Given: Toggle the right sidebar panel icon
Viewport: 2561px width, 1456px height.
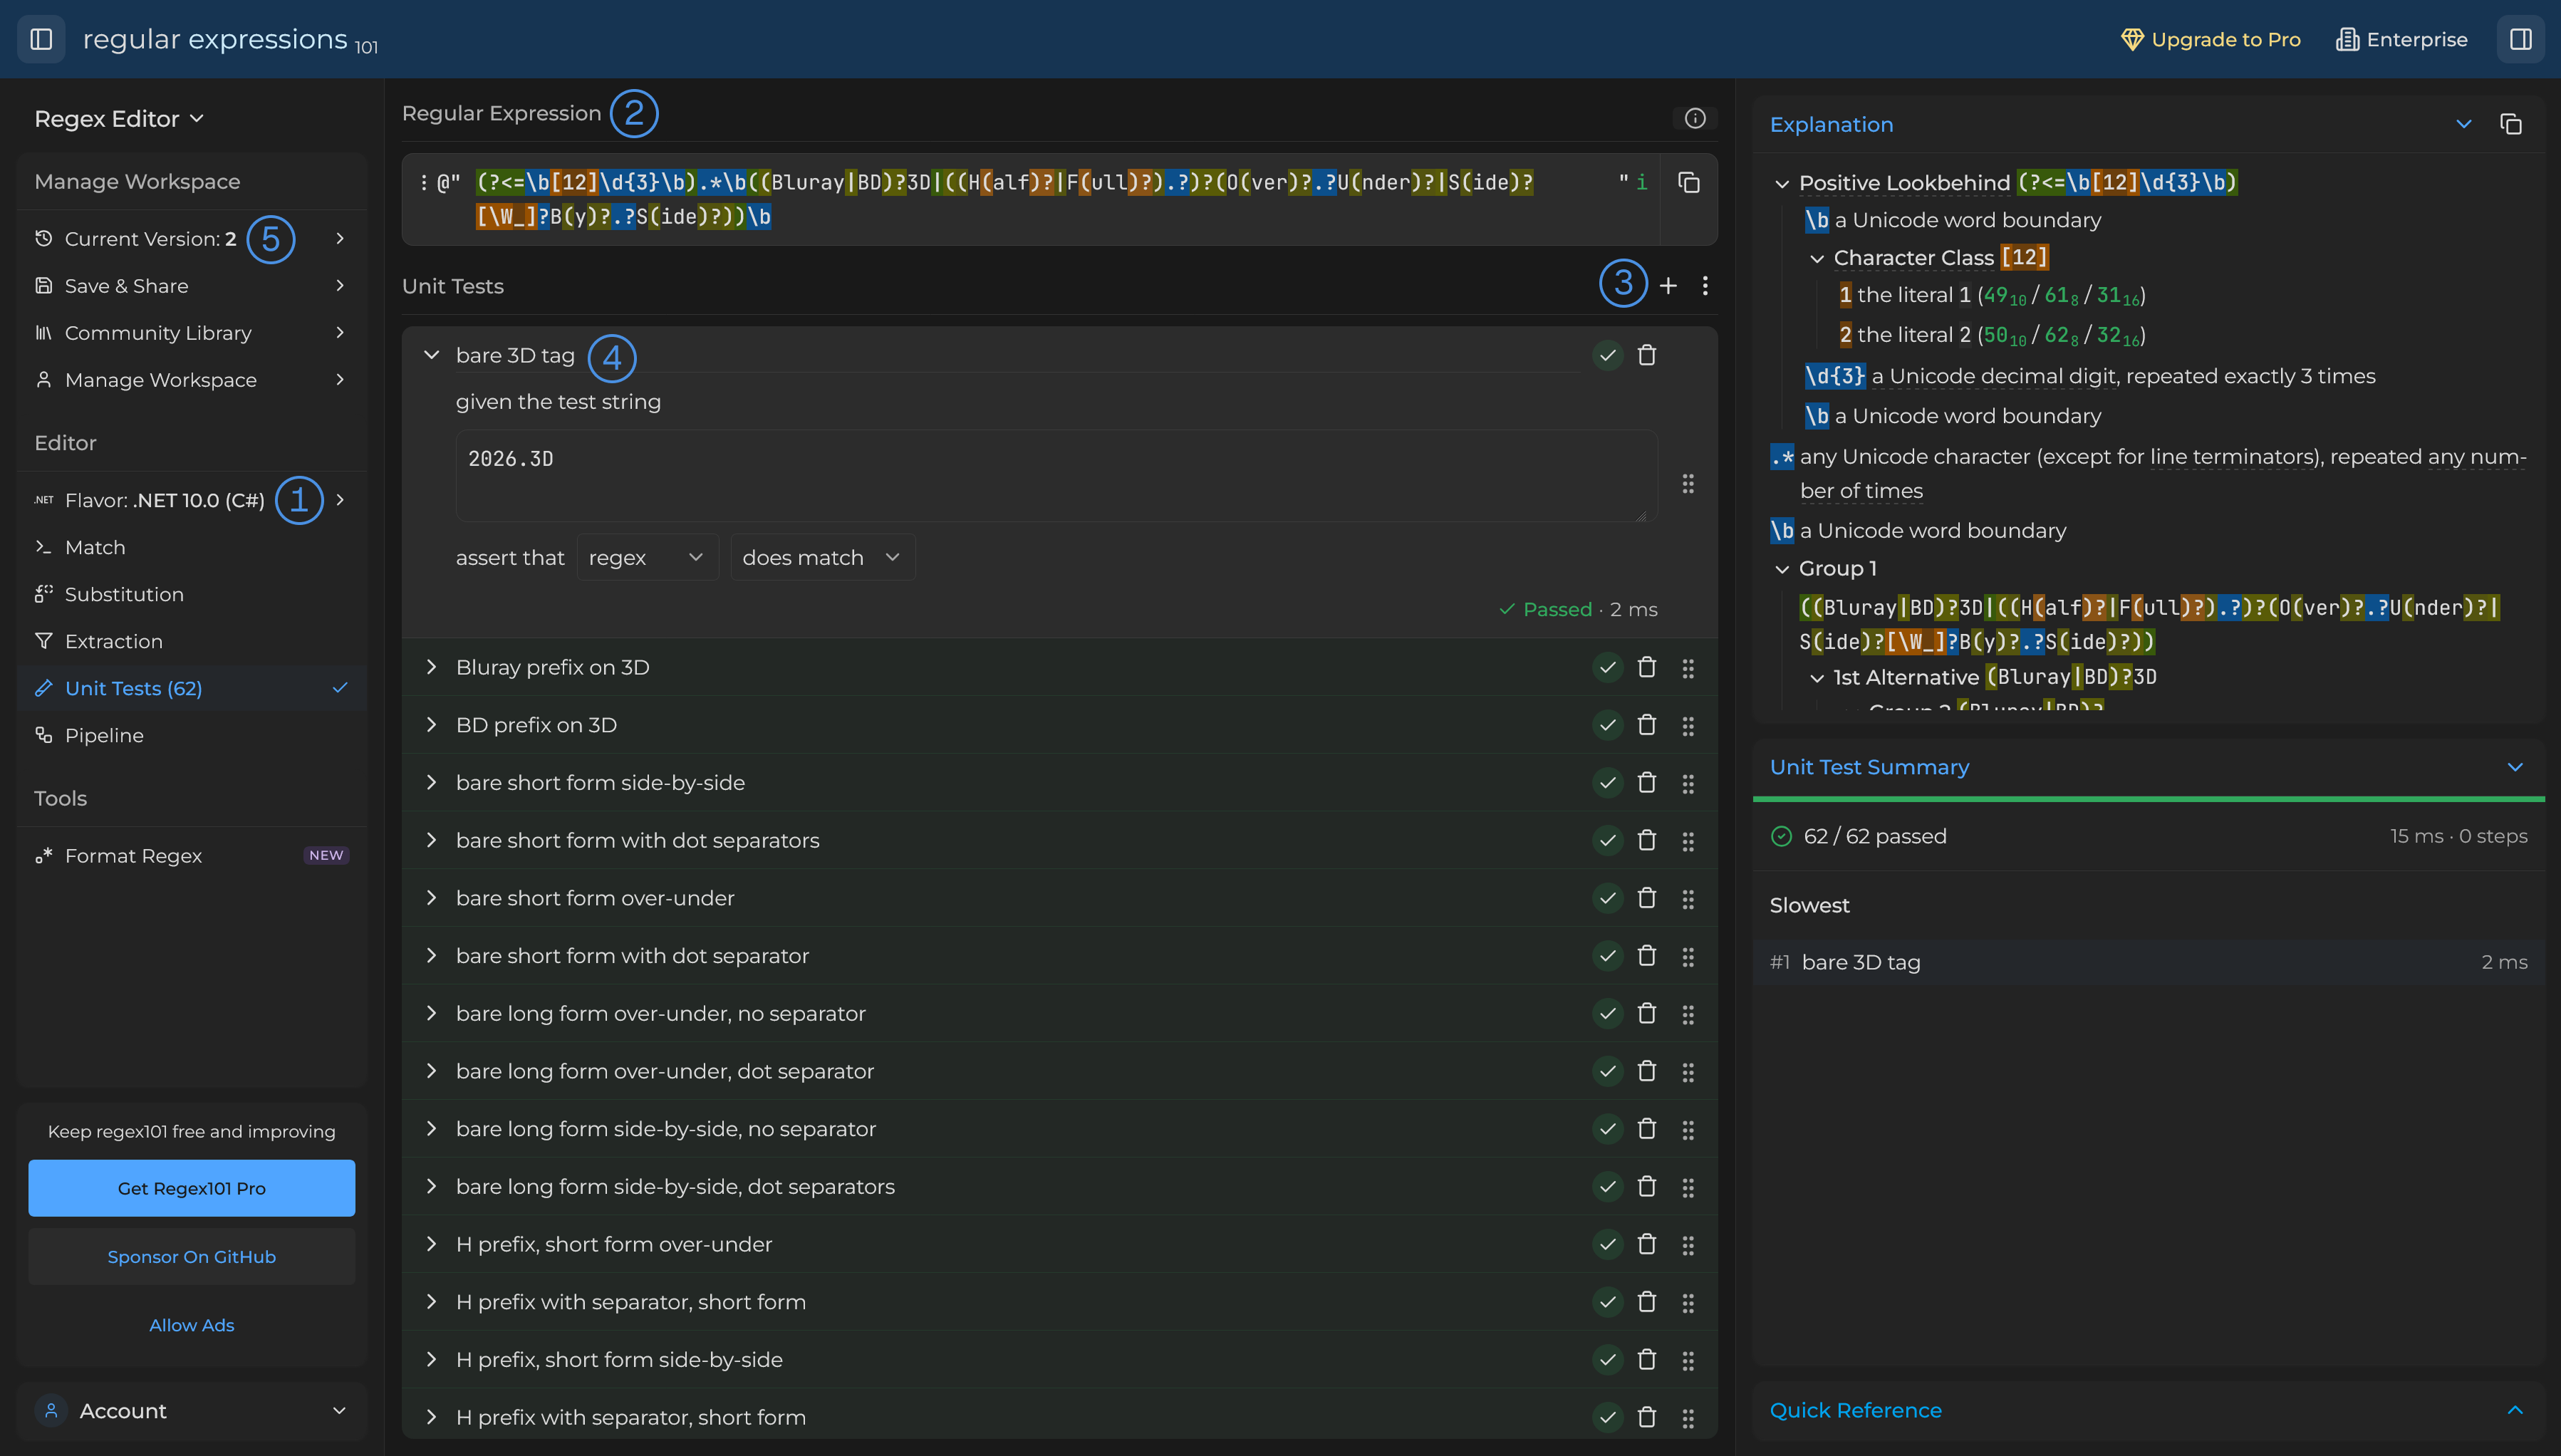Looking at the screenshot, I should pyautogui.click(x=2520, y=39).
